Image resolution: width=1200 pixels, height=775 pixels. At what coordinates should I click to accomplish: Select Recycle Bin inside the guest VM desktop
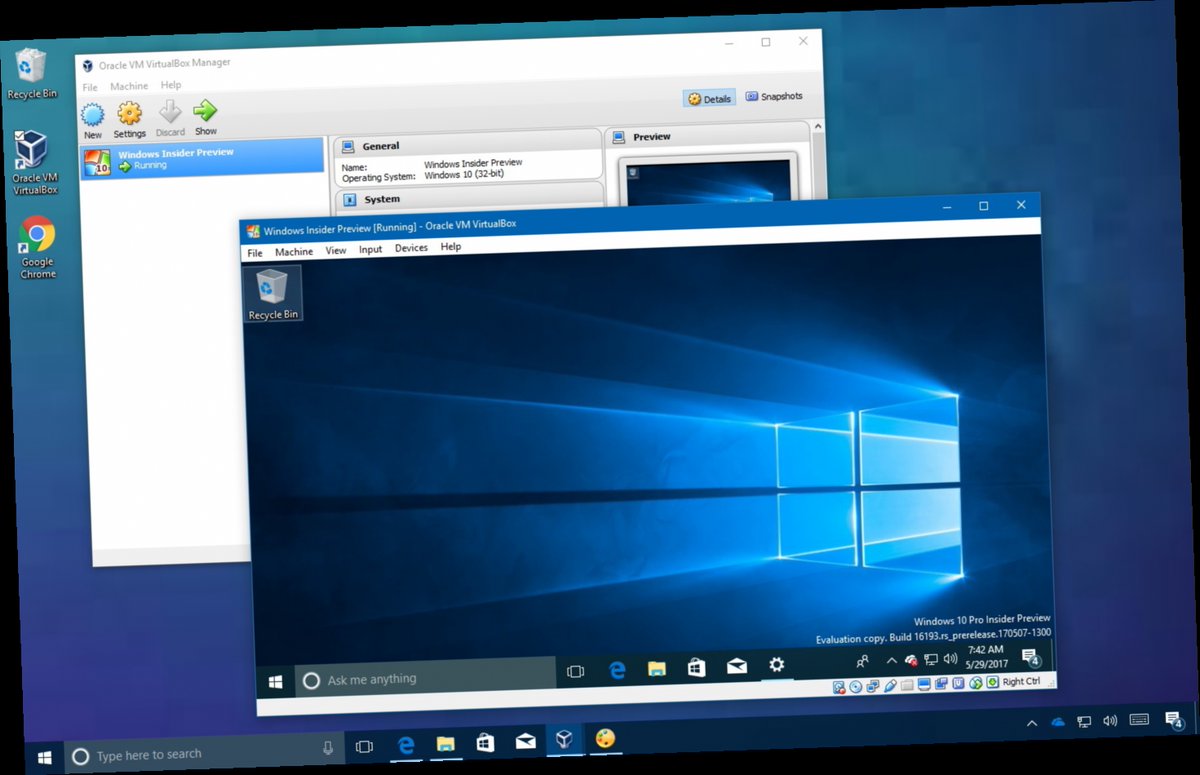(x=273, y=295)
